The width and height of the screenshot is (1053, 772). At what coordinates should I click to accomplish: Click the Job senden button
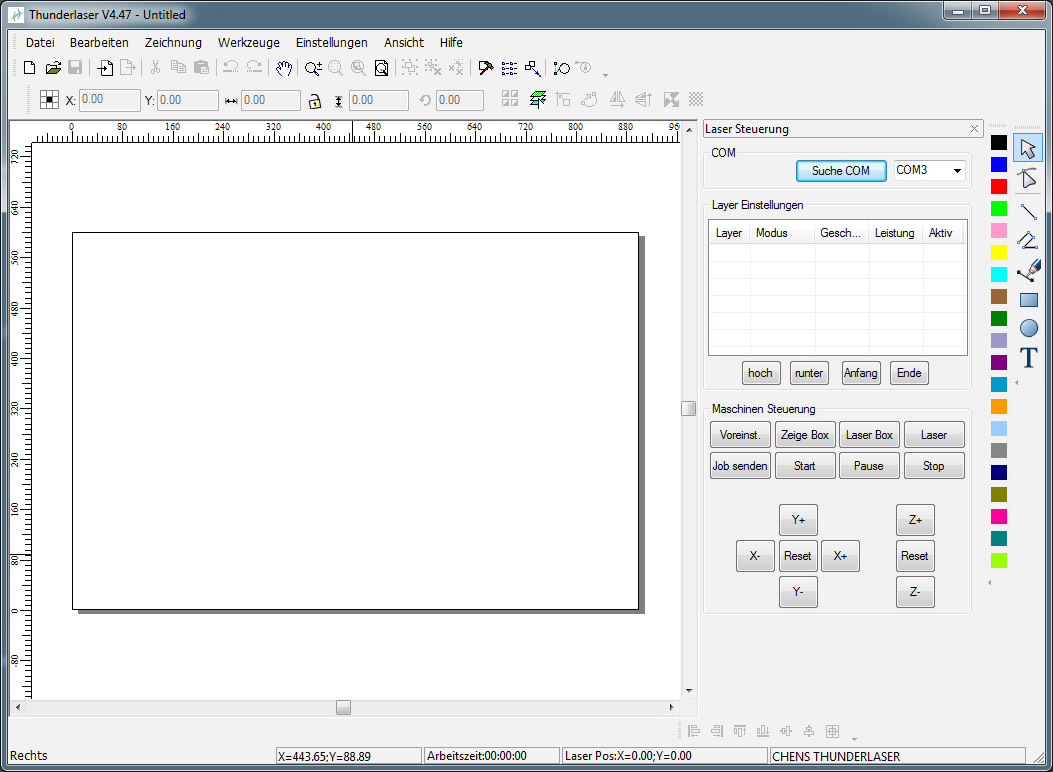[740, 466]
